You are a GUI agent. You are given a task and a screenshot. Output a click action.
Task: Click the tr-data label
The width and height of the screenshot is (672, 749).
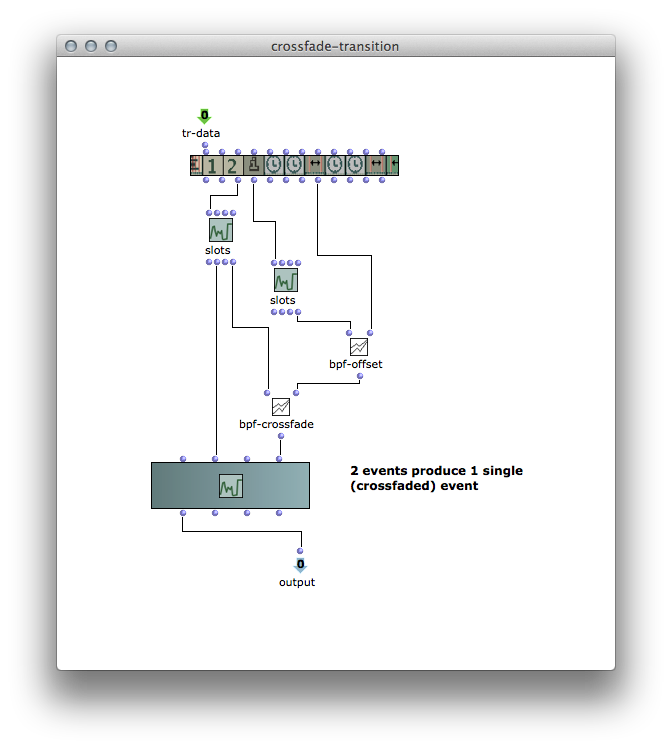click(201, 133)
